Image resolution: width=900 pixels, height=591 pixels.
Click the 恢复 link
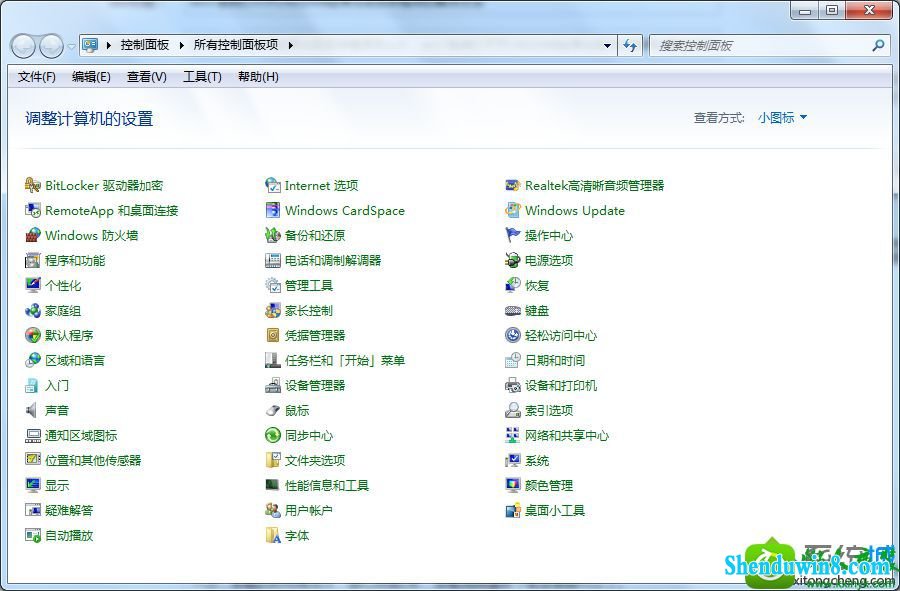click(x=537, y=285)
